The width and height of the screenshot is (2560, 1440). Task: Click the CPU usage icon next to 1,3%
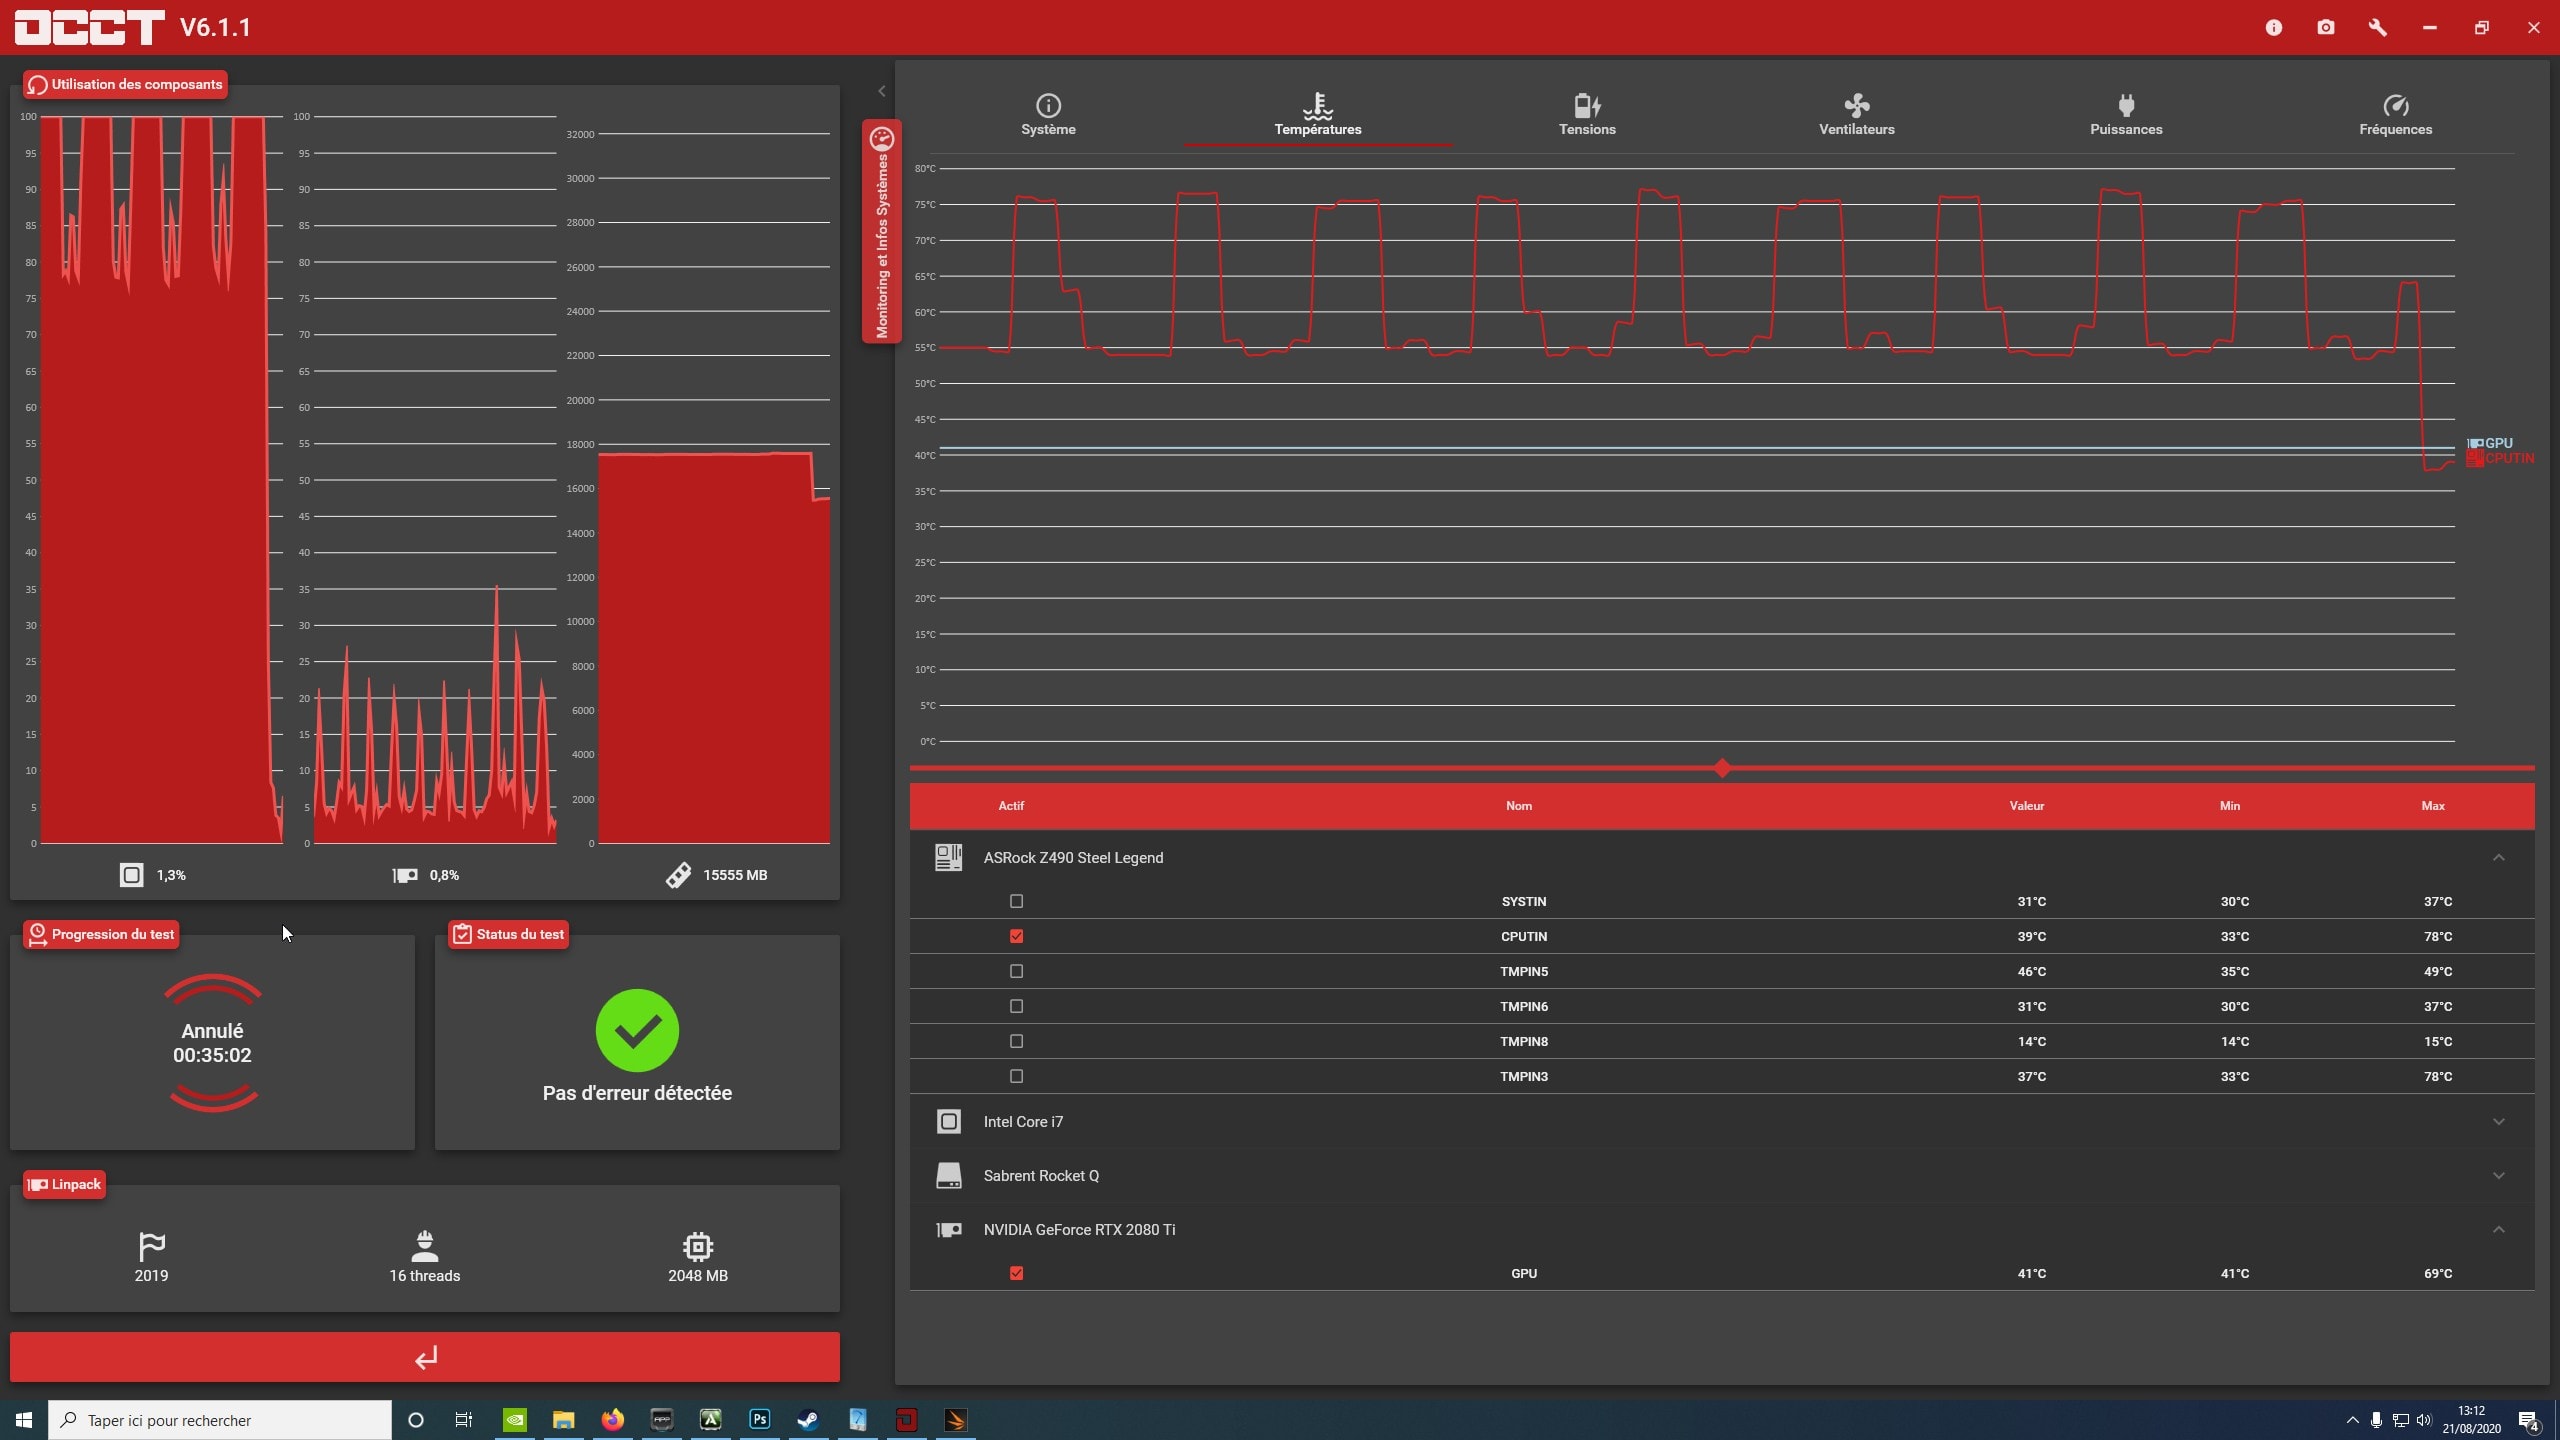point(131,875)
